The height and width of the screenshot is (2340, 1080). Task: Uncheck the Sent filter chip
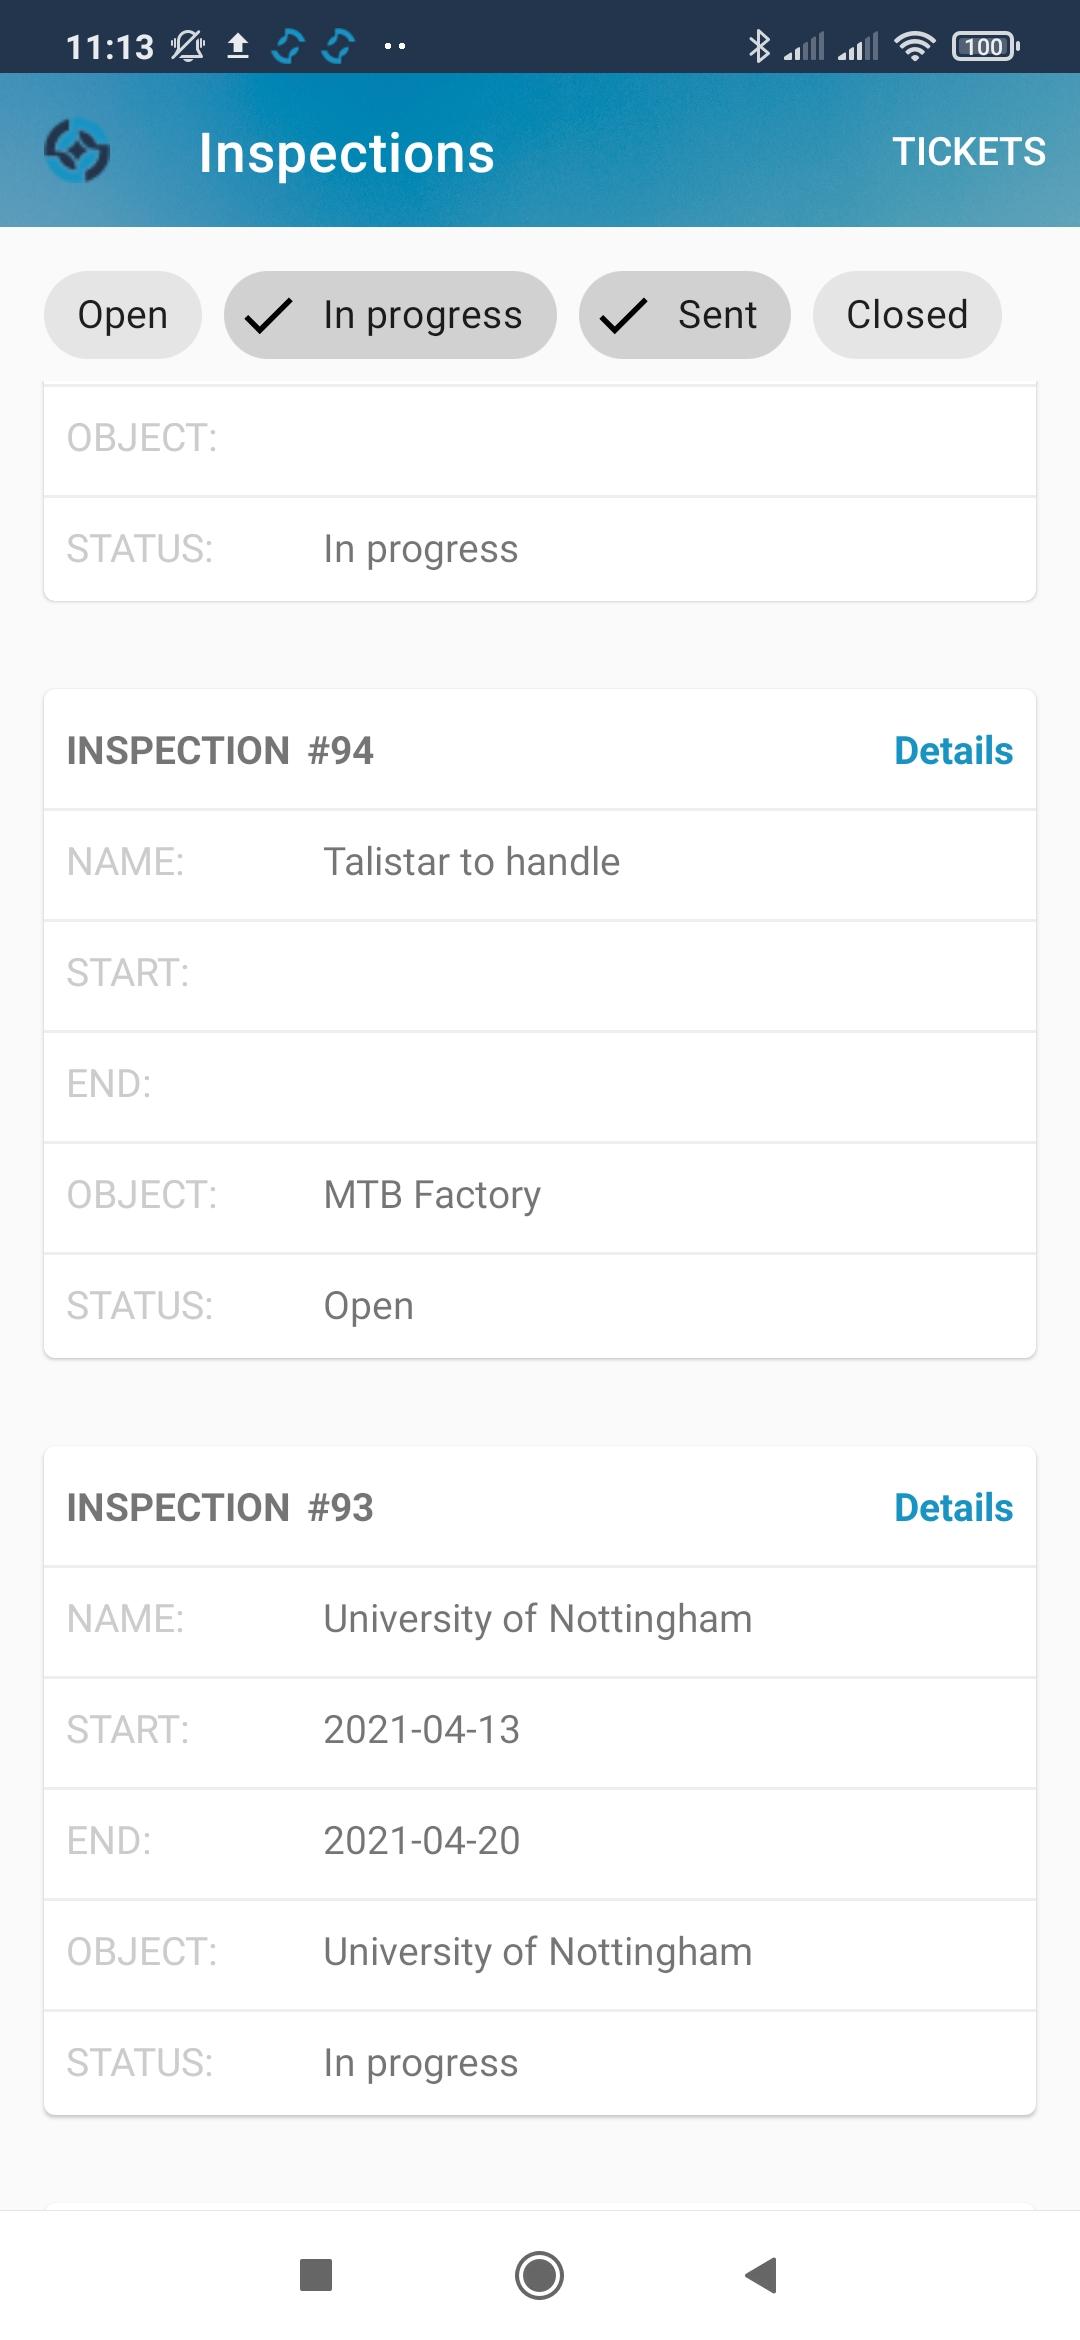(x=685, y=315)
